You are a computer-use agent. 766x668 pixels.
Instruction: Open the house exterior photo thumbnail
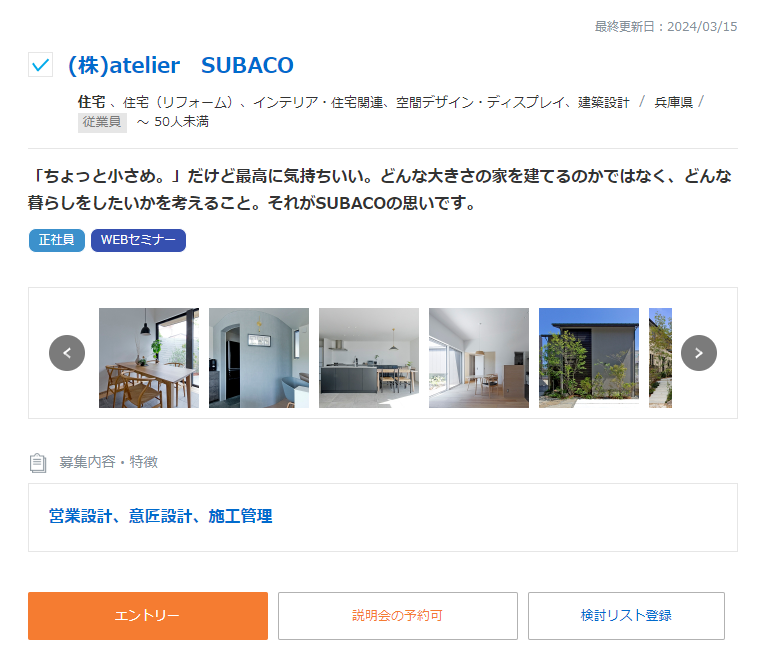click(x=589, y=358)
